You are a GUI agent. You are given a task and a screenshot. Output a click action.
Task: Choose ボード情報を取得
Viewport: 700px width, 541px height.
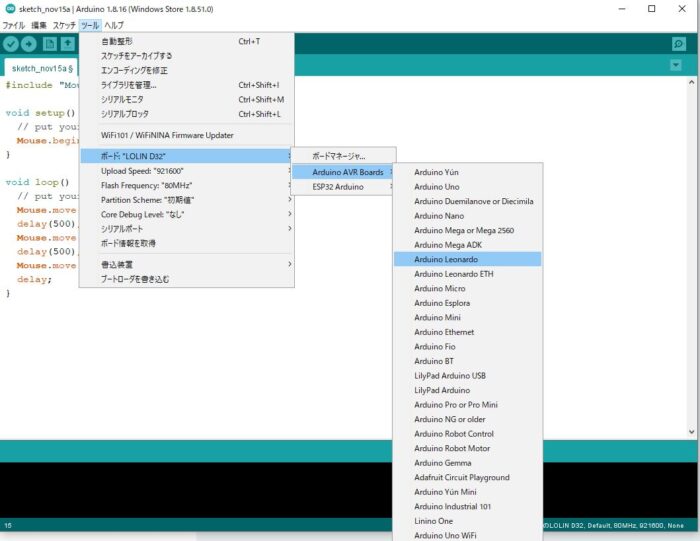tap(187, 243)
